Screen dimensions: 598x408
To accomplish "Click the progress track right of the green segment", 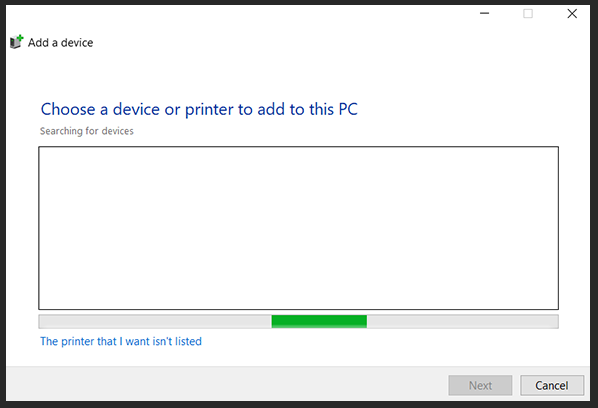I will coord(463,321).
